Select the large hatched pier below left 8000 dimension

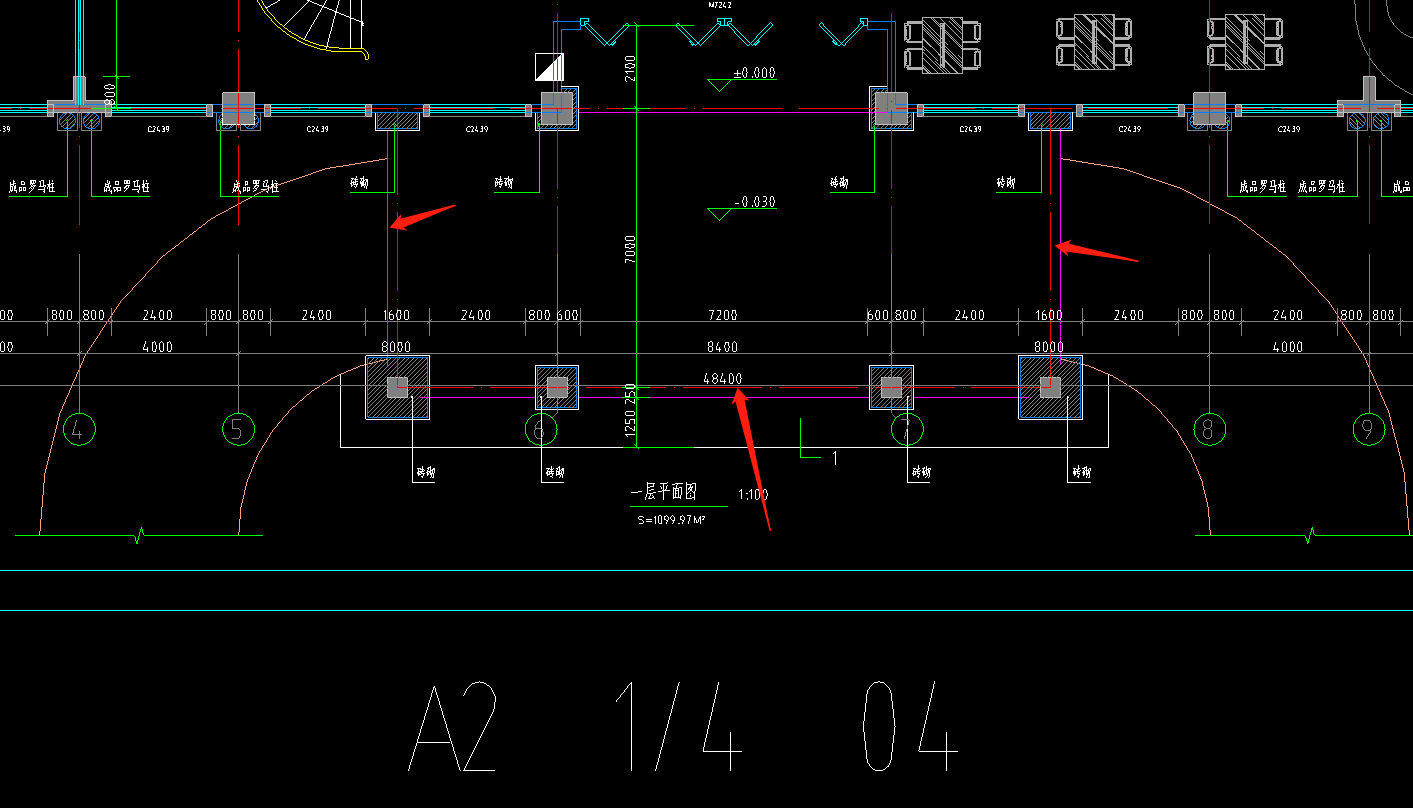pos(397,387)
